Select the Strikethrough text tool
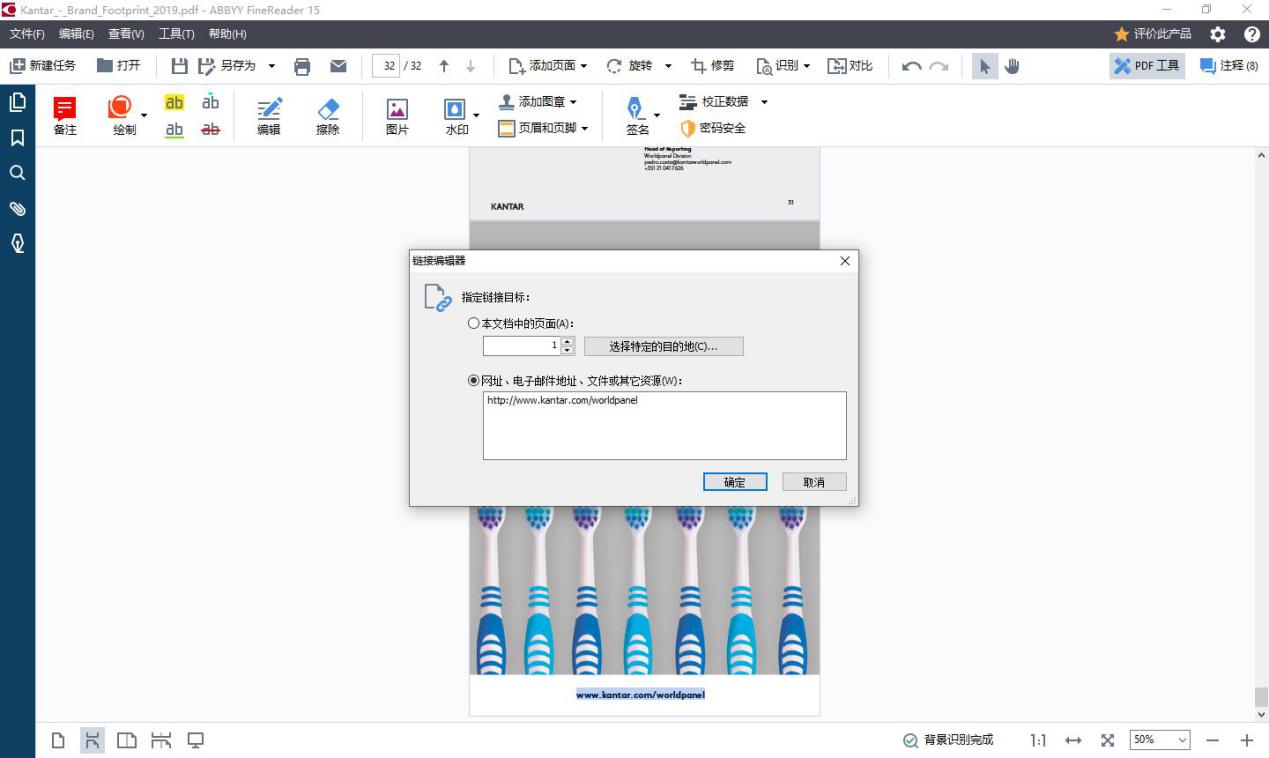1269x758 pixels. point(210,129)
